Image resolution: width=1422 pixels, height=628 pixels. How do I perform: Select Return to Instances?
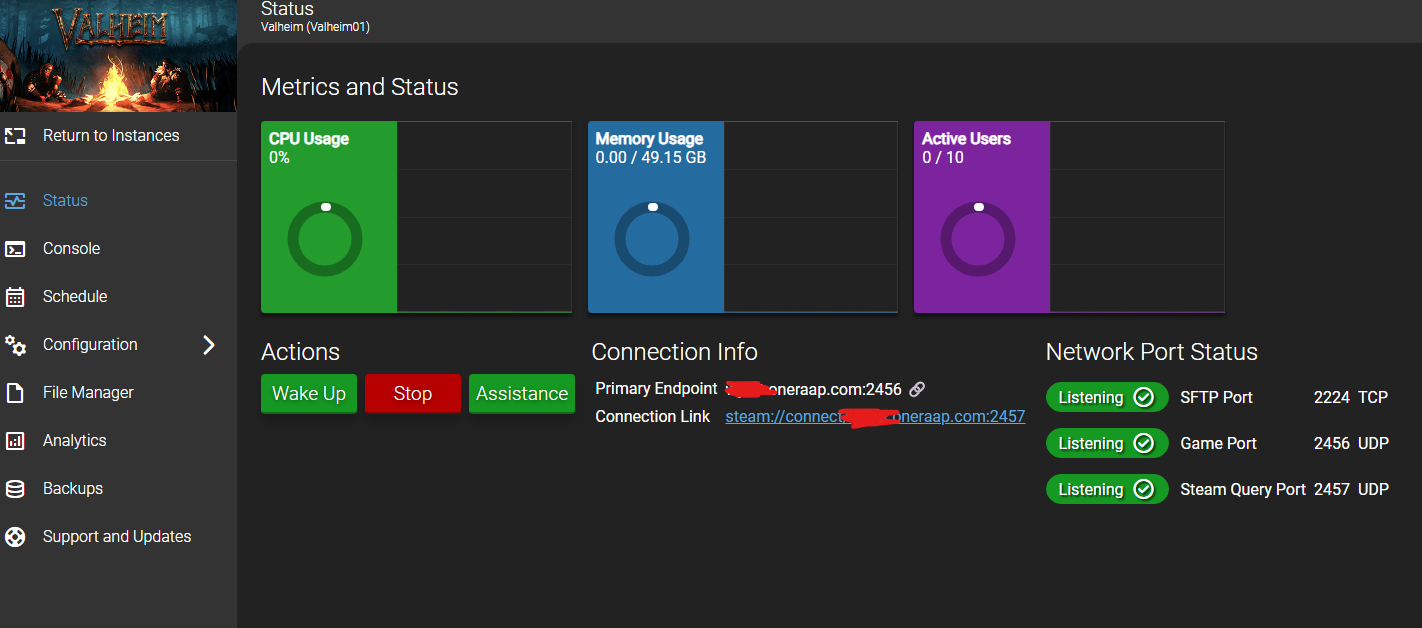click(118, 136)
